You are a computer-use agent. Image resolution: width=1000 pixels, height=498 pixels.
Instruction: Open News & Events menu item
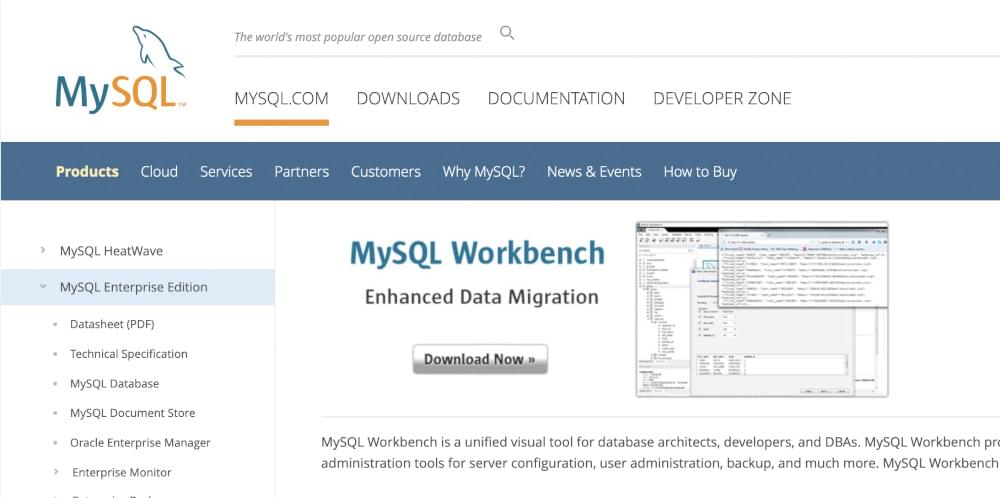594,172
